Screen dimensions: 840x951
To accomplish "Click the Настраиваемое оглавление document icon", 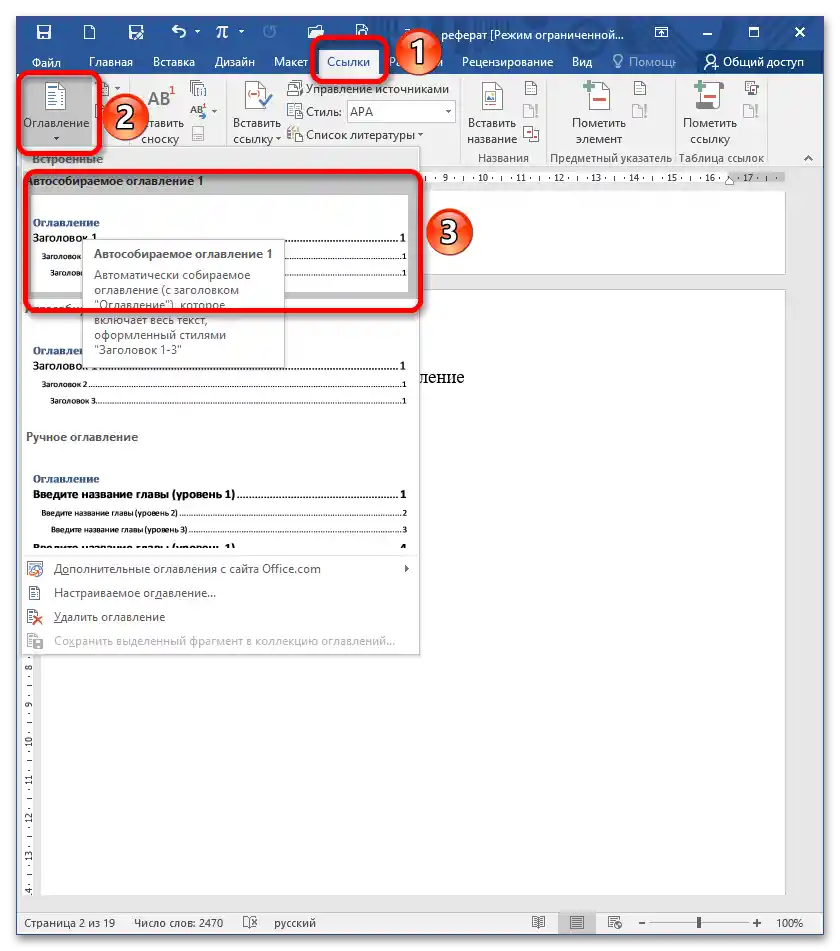I will (x=35, y=593).
